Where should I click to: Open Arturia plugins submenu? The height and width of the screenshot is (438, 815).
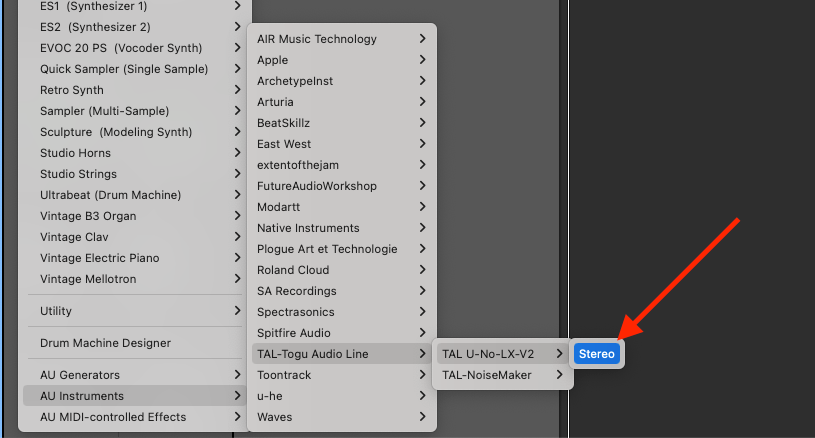point(341,102)
